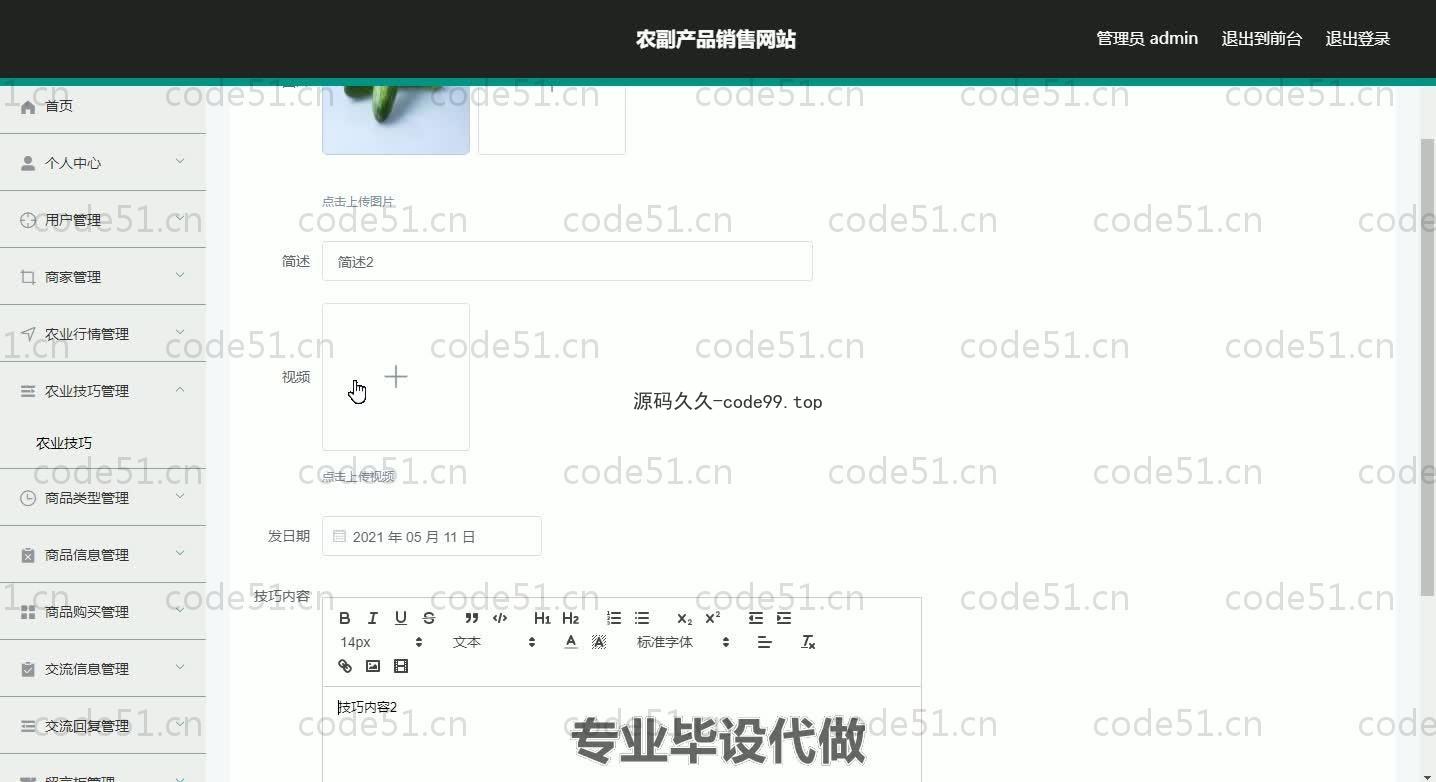Expand the 农业行情管理 sidebar menu

click(x=103, y=333)
